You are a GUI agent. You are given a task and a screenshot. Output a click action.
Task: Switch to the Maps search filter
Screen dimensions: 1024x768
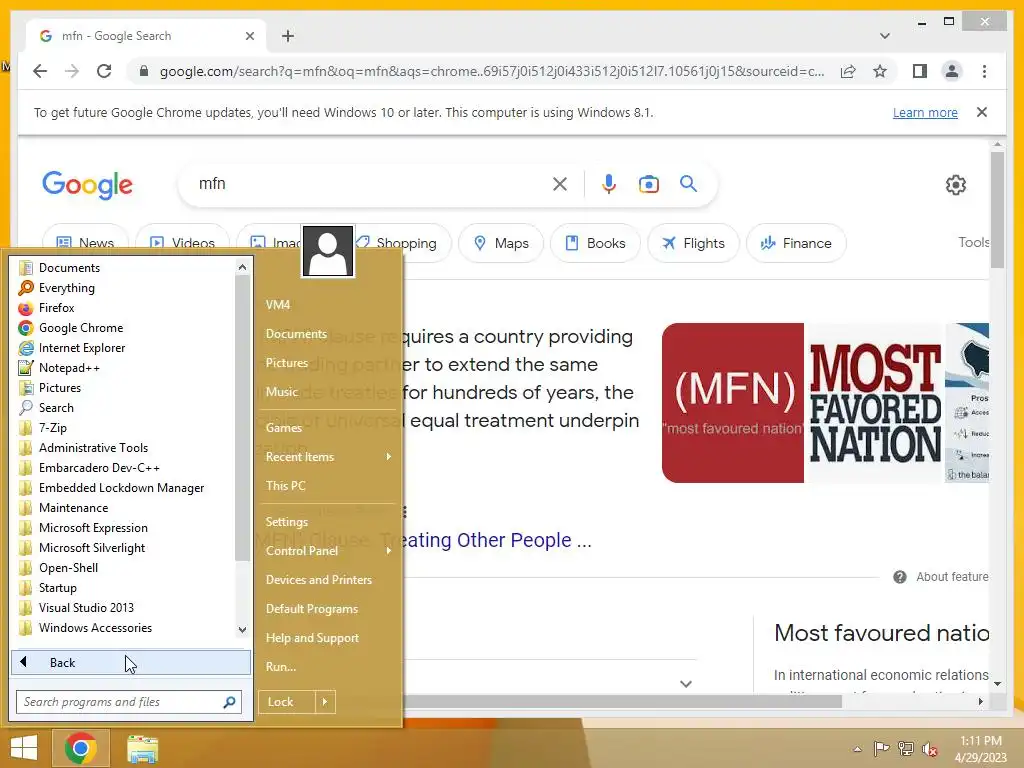click(x=501, y=243)
